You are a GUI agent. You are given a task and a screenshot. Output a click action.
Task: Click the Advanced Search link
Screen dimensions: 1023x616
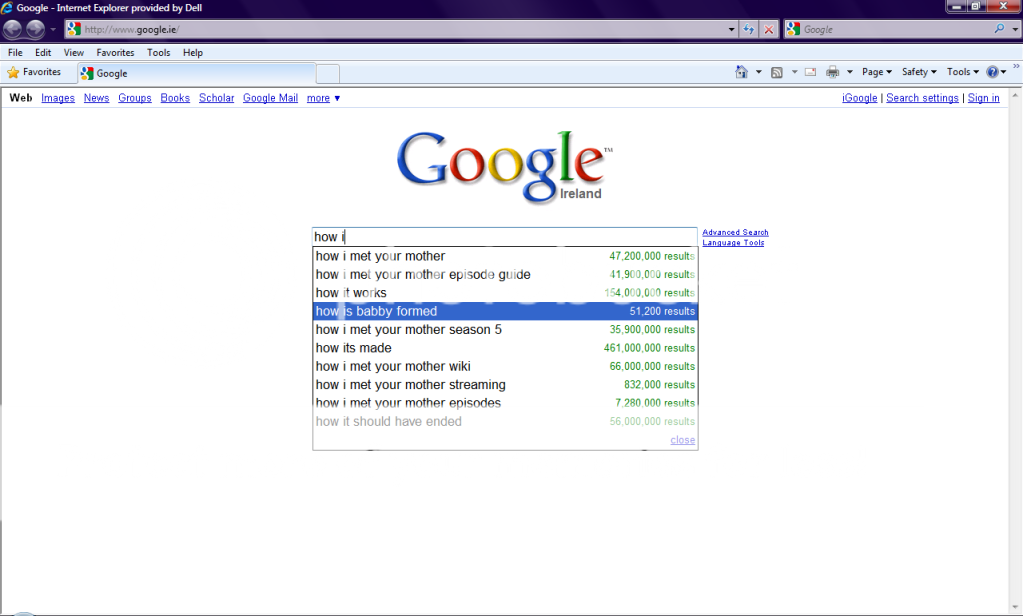(x=735, y=232)
